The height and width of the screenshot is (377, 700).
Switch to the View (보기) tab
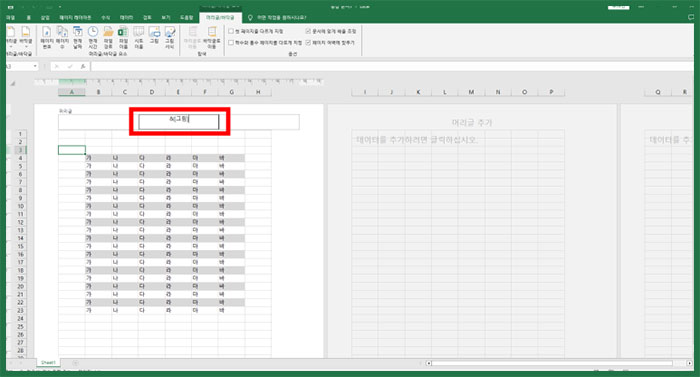tap(166, 17)
